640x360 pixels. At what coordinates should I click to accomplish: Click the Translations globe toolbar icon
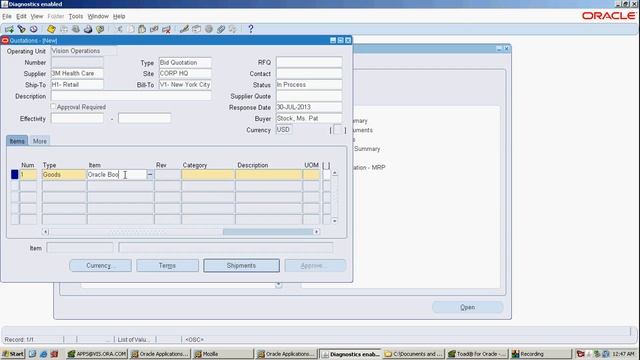click(x=209, y=29)
